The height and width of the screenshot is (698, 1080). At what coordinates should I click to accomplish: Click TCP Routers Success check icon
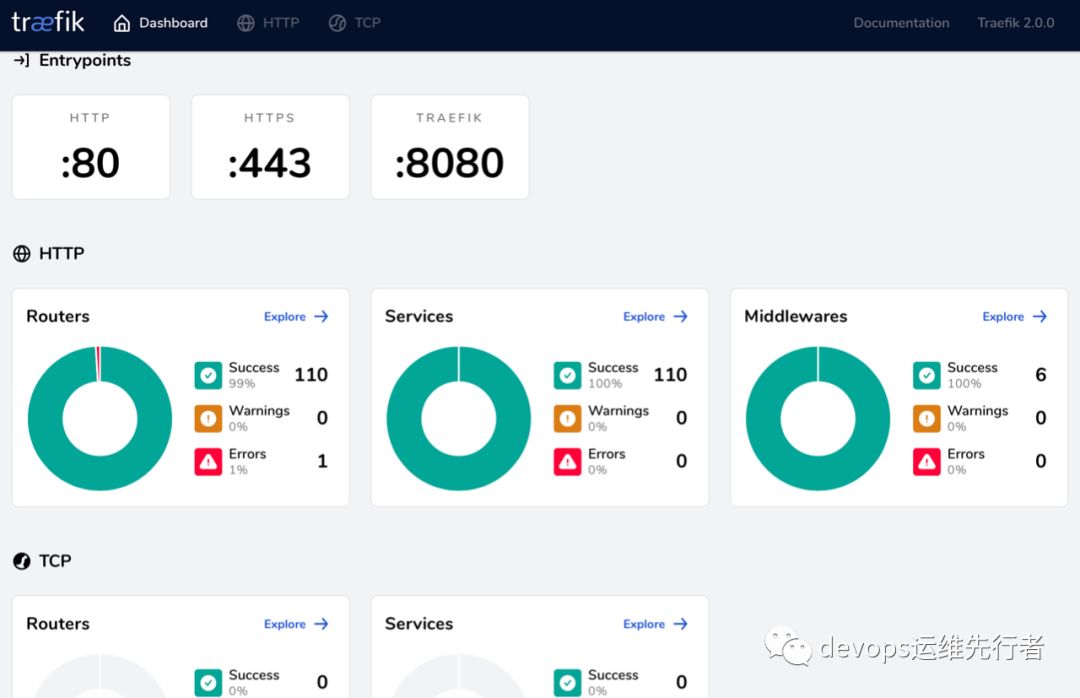pyautogui.click(x=208, y=683)
